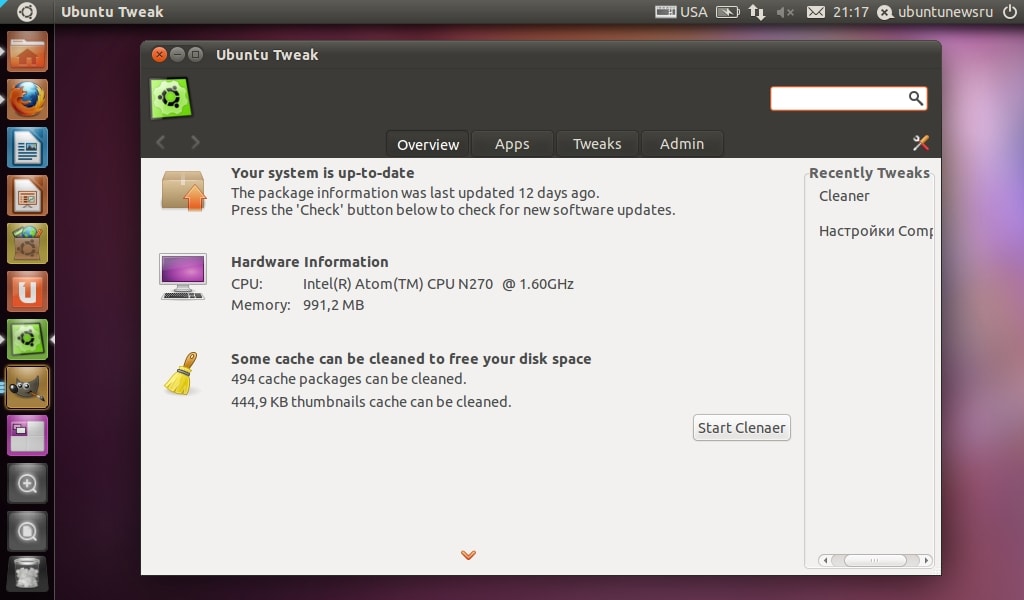Open preferences via wrench screwdriver icon
This screenshot has height=600, width=1024.
click(921, 143)
